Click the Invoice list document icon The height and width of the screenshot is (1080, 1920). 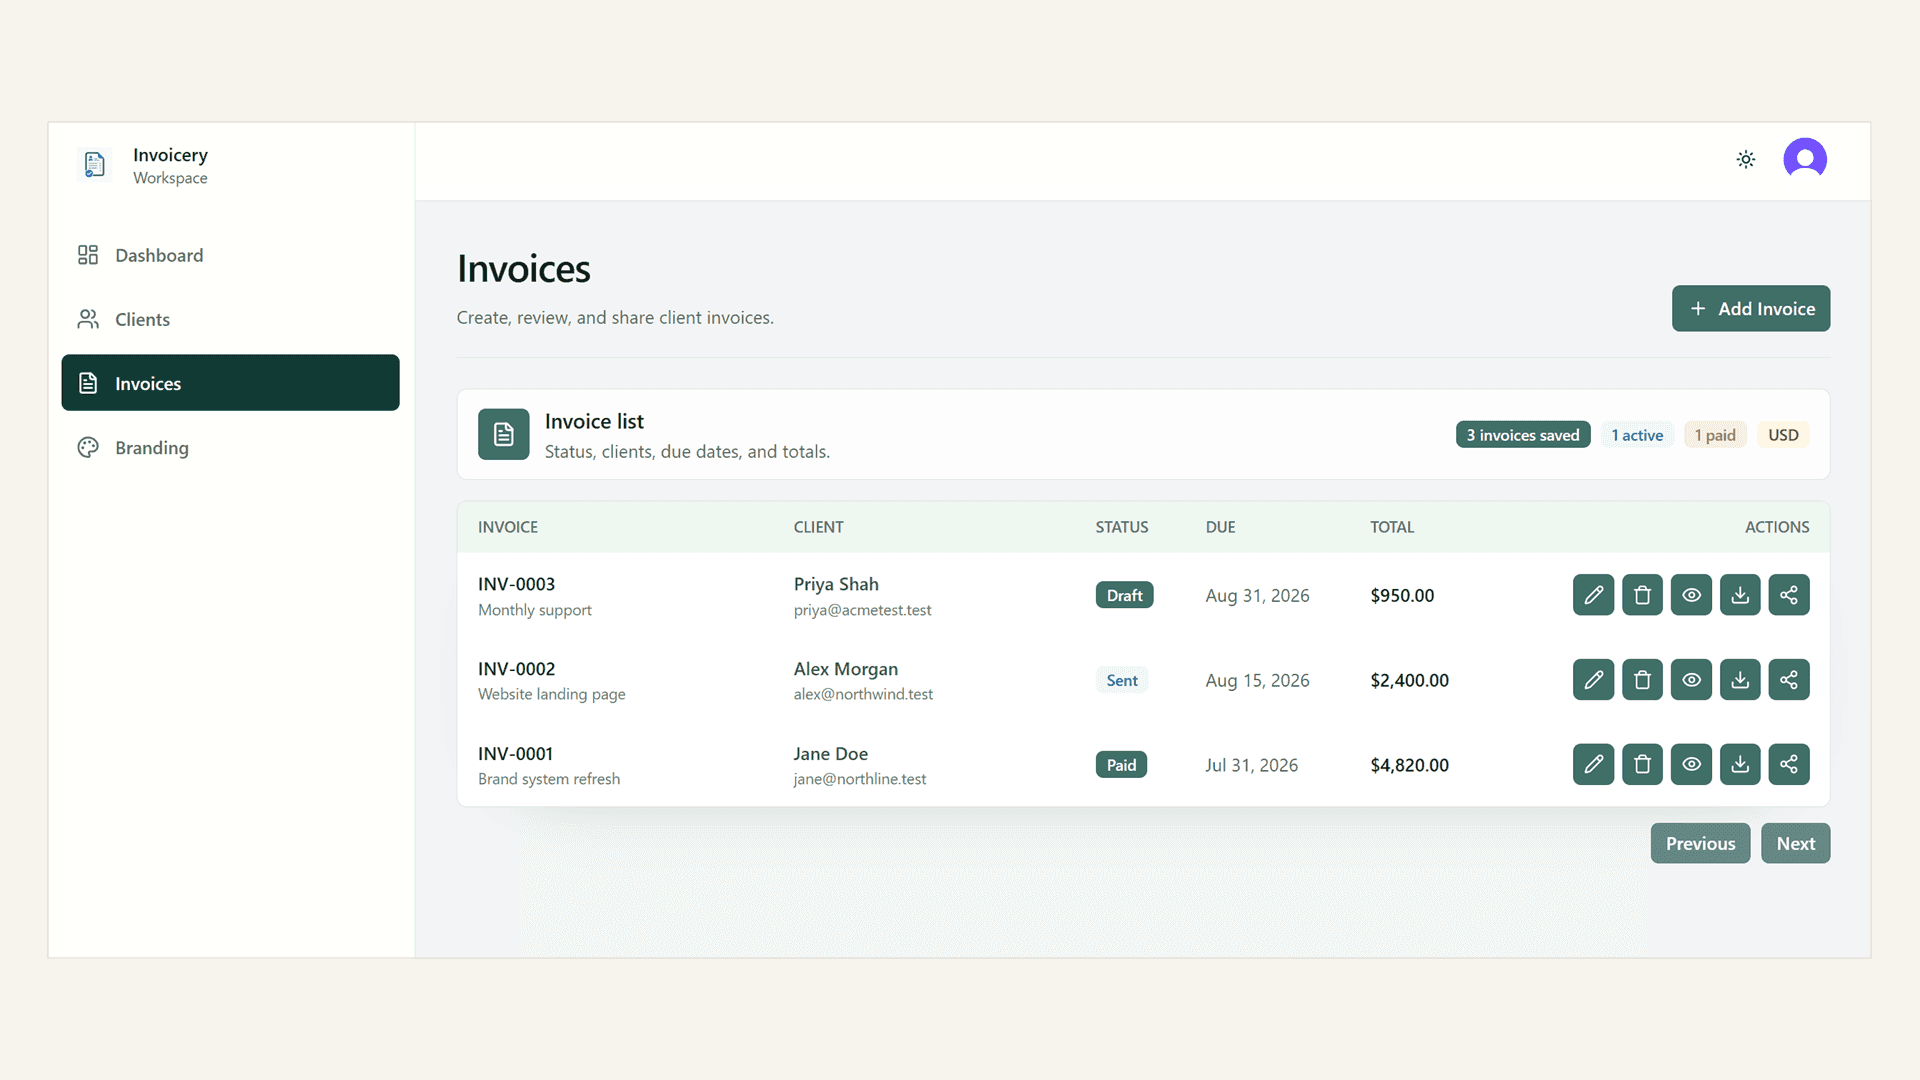[x=503, y=434]
